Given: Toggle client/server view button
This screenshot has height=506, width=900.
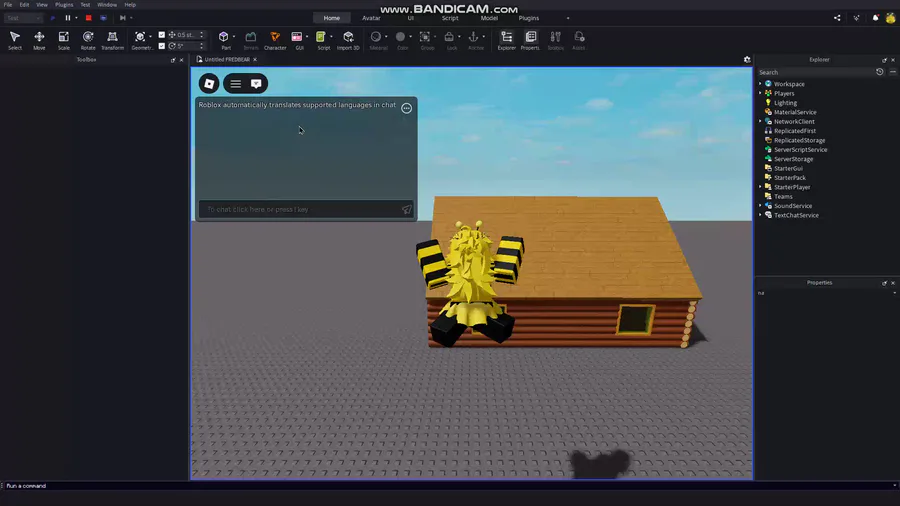Looking at the screenshot, I should (103, 18).
